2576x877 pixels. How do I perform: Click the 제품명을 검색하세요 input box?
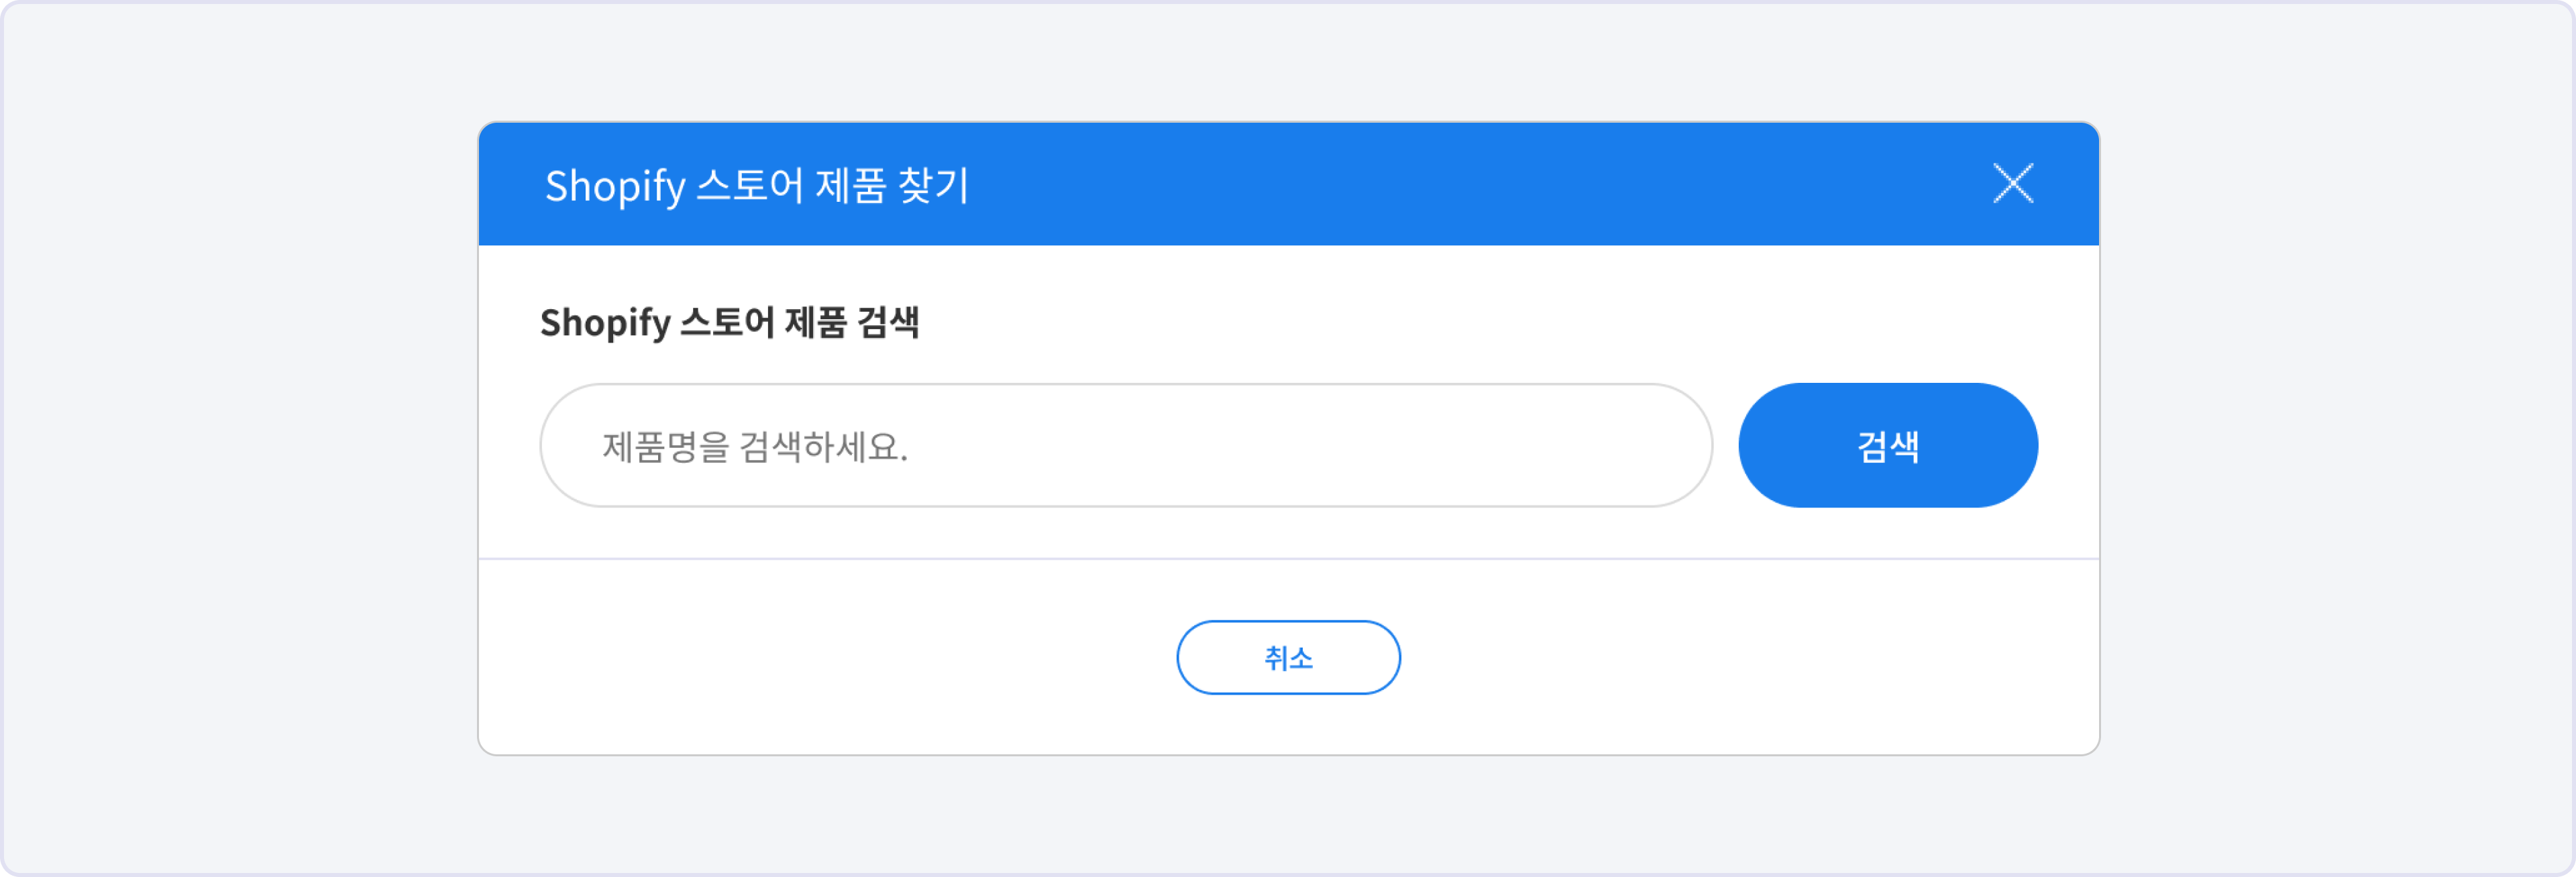click(x=1125, y=446)
